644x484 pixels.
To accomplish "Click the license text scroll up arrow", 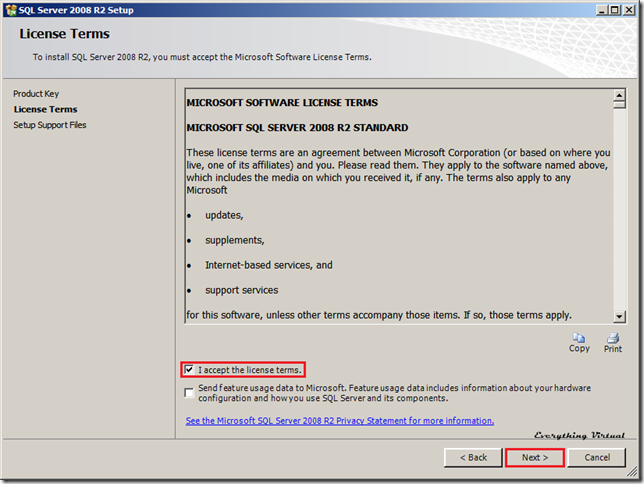I will pos(619,95).
